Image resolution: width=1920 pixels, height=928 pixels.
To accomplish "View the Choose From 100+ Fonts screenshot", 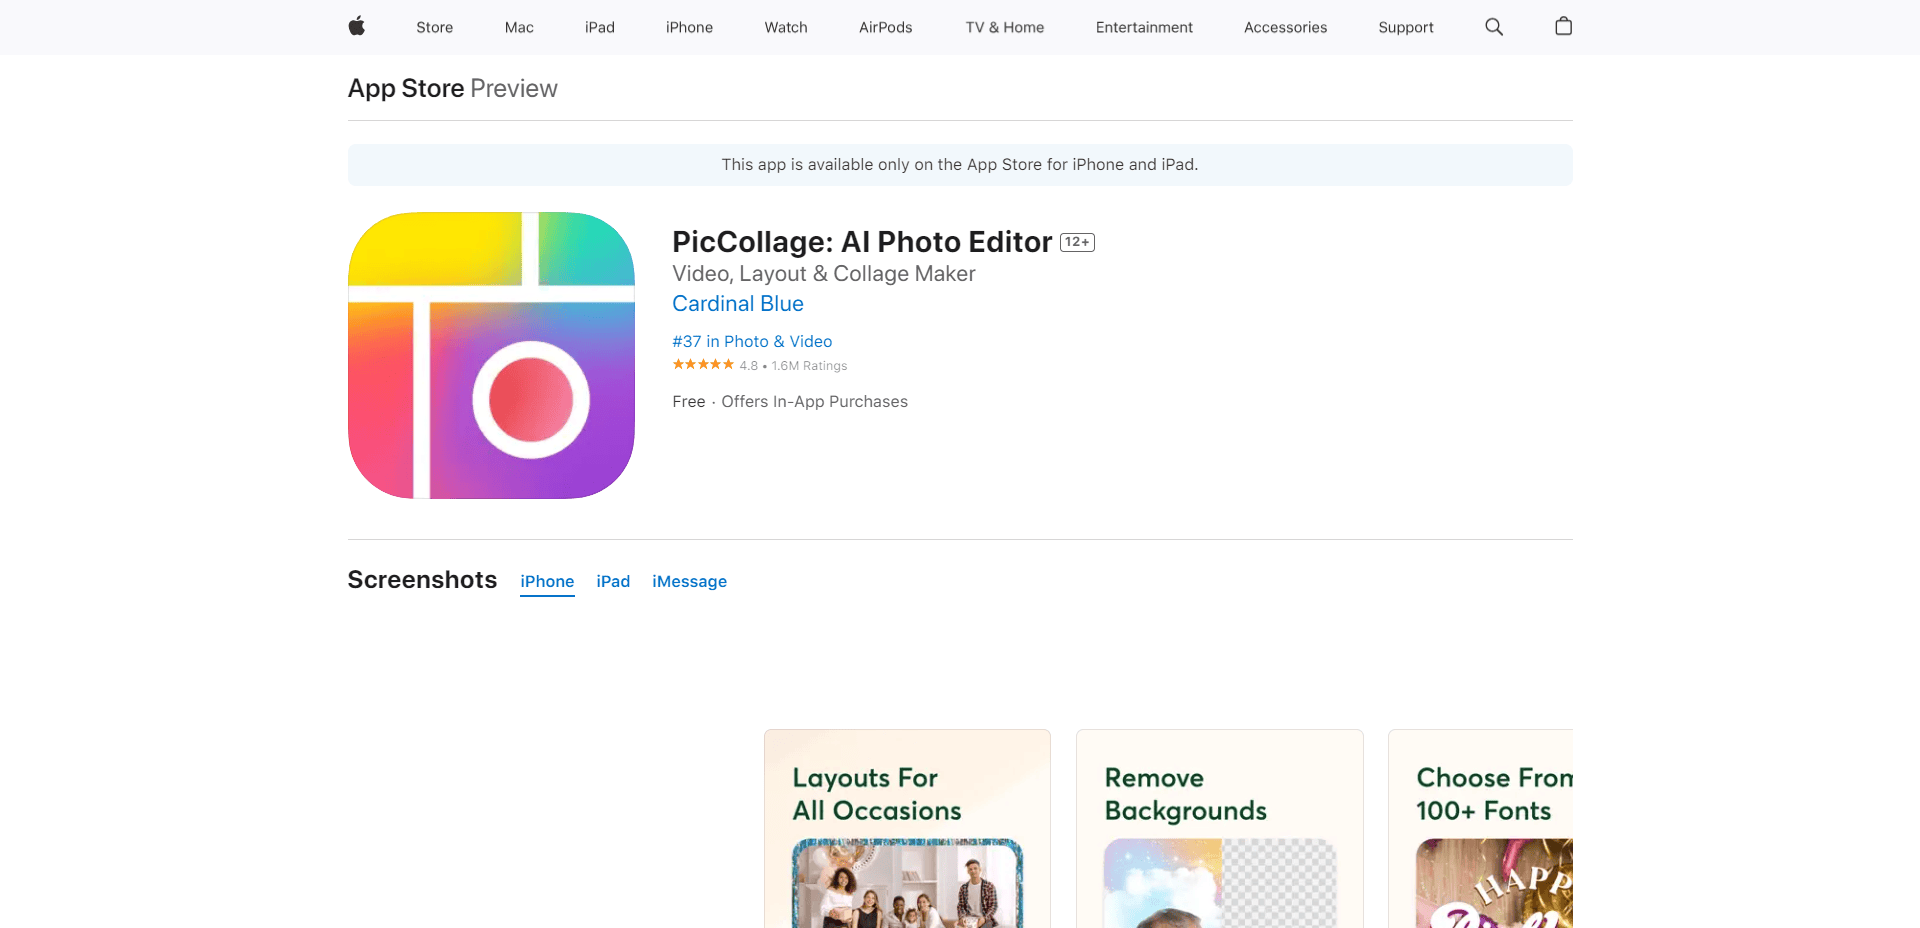I will 1481,829.
